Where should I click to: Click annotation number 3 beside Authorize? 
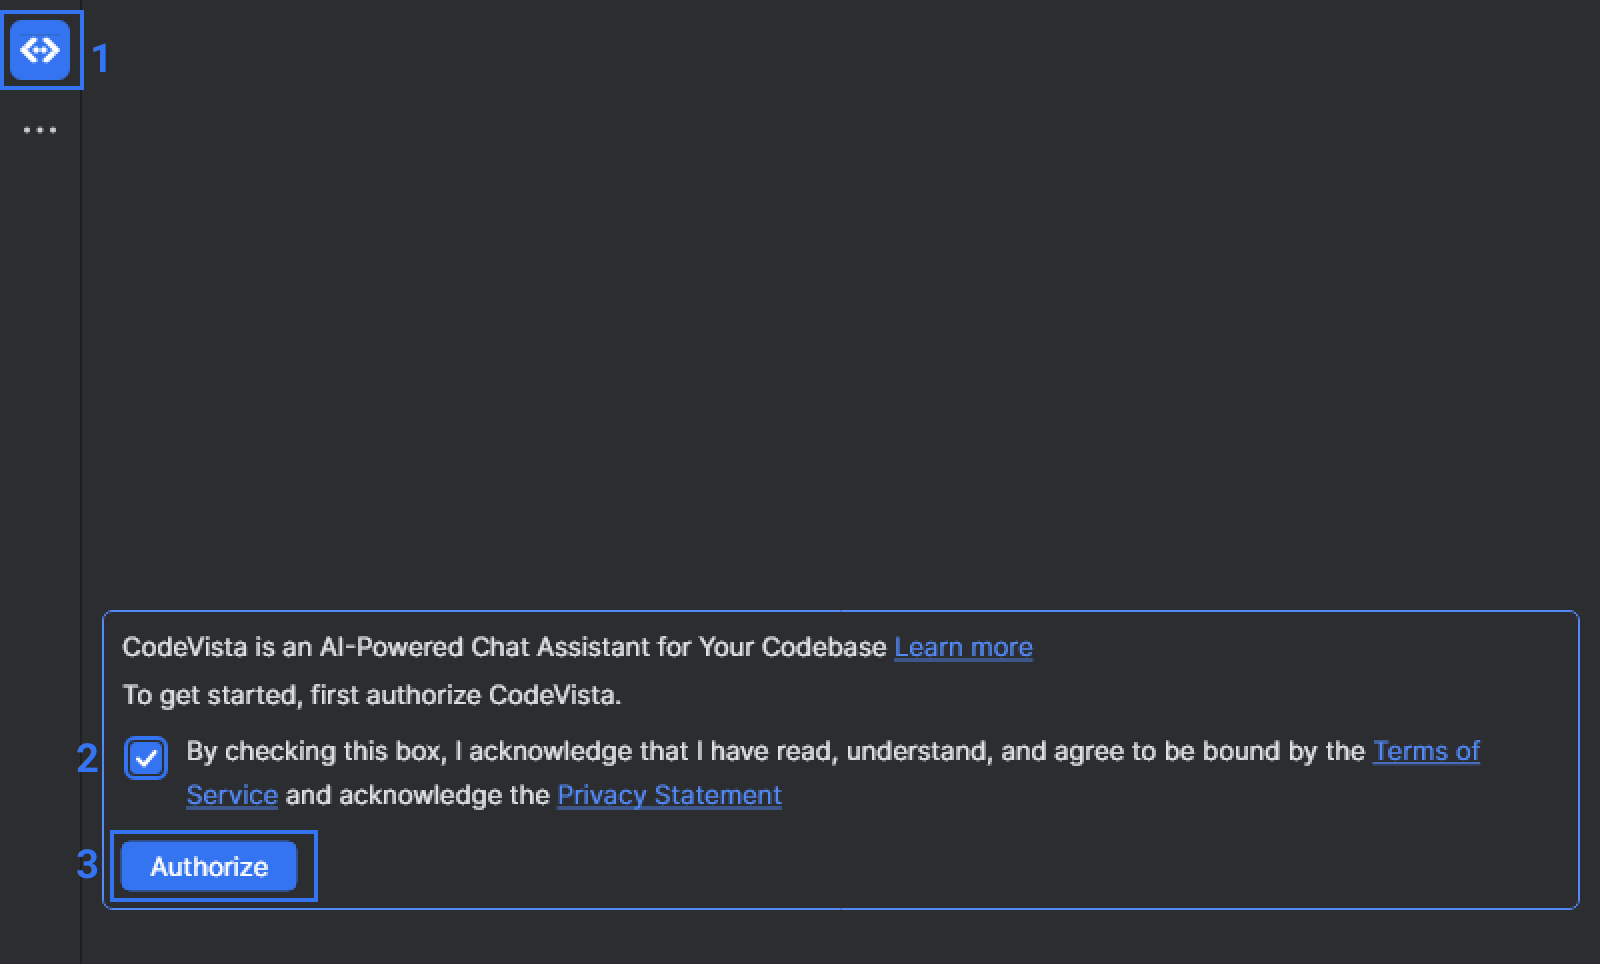87,865
